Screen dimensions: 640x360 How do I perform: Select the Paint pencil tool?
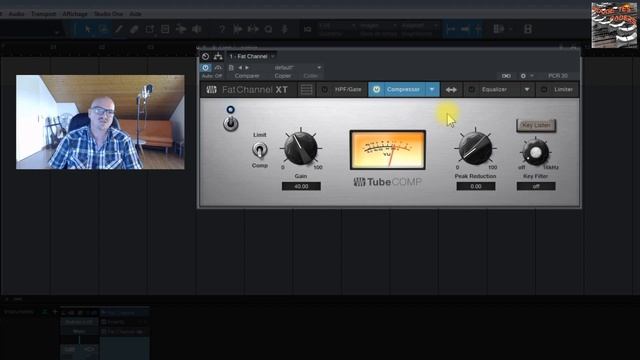(118, 29)
